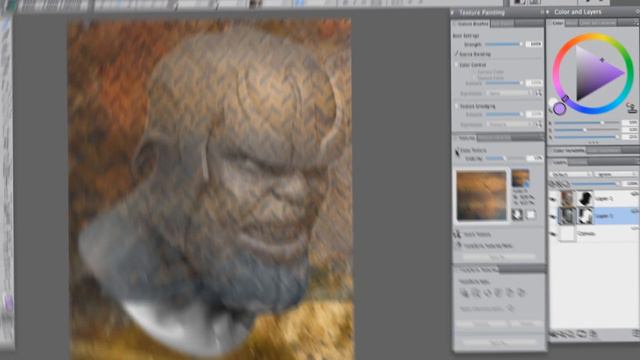Viewport: 640px width, 360px height.
Task: Collapse the Texture Painting panel arrow
Action: tap(452, 13)
